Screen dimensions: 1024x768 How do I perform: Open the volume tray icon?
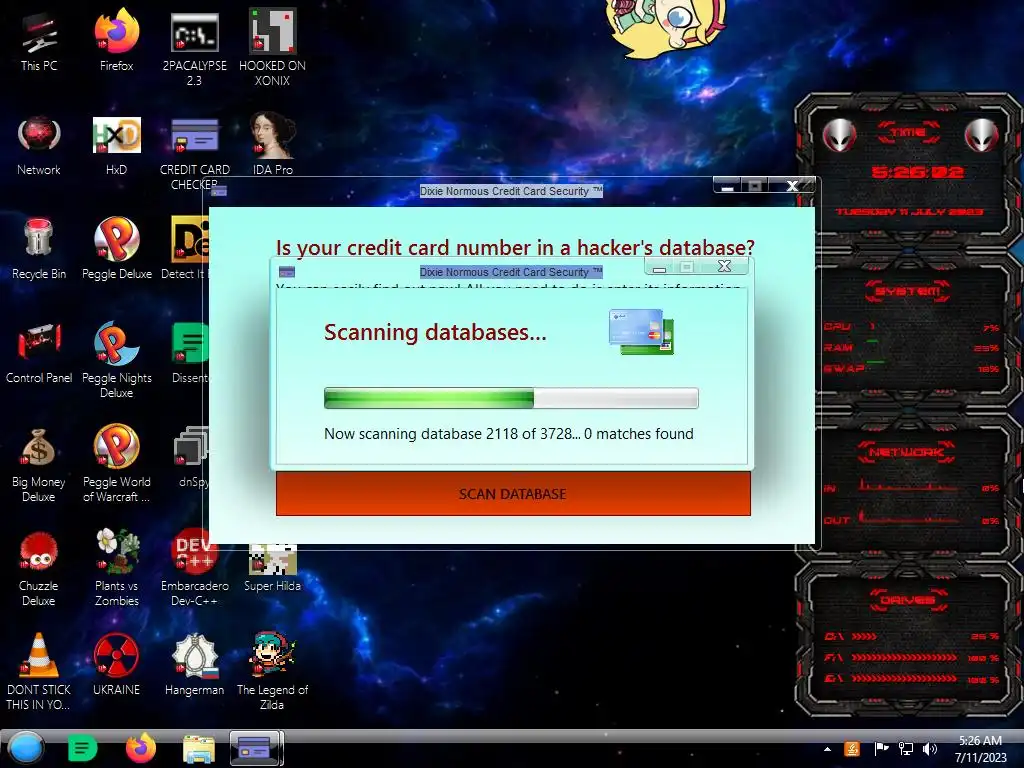click(929, 749)
